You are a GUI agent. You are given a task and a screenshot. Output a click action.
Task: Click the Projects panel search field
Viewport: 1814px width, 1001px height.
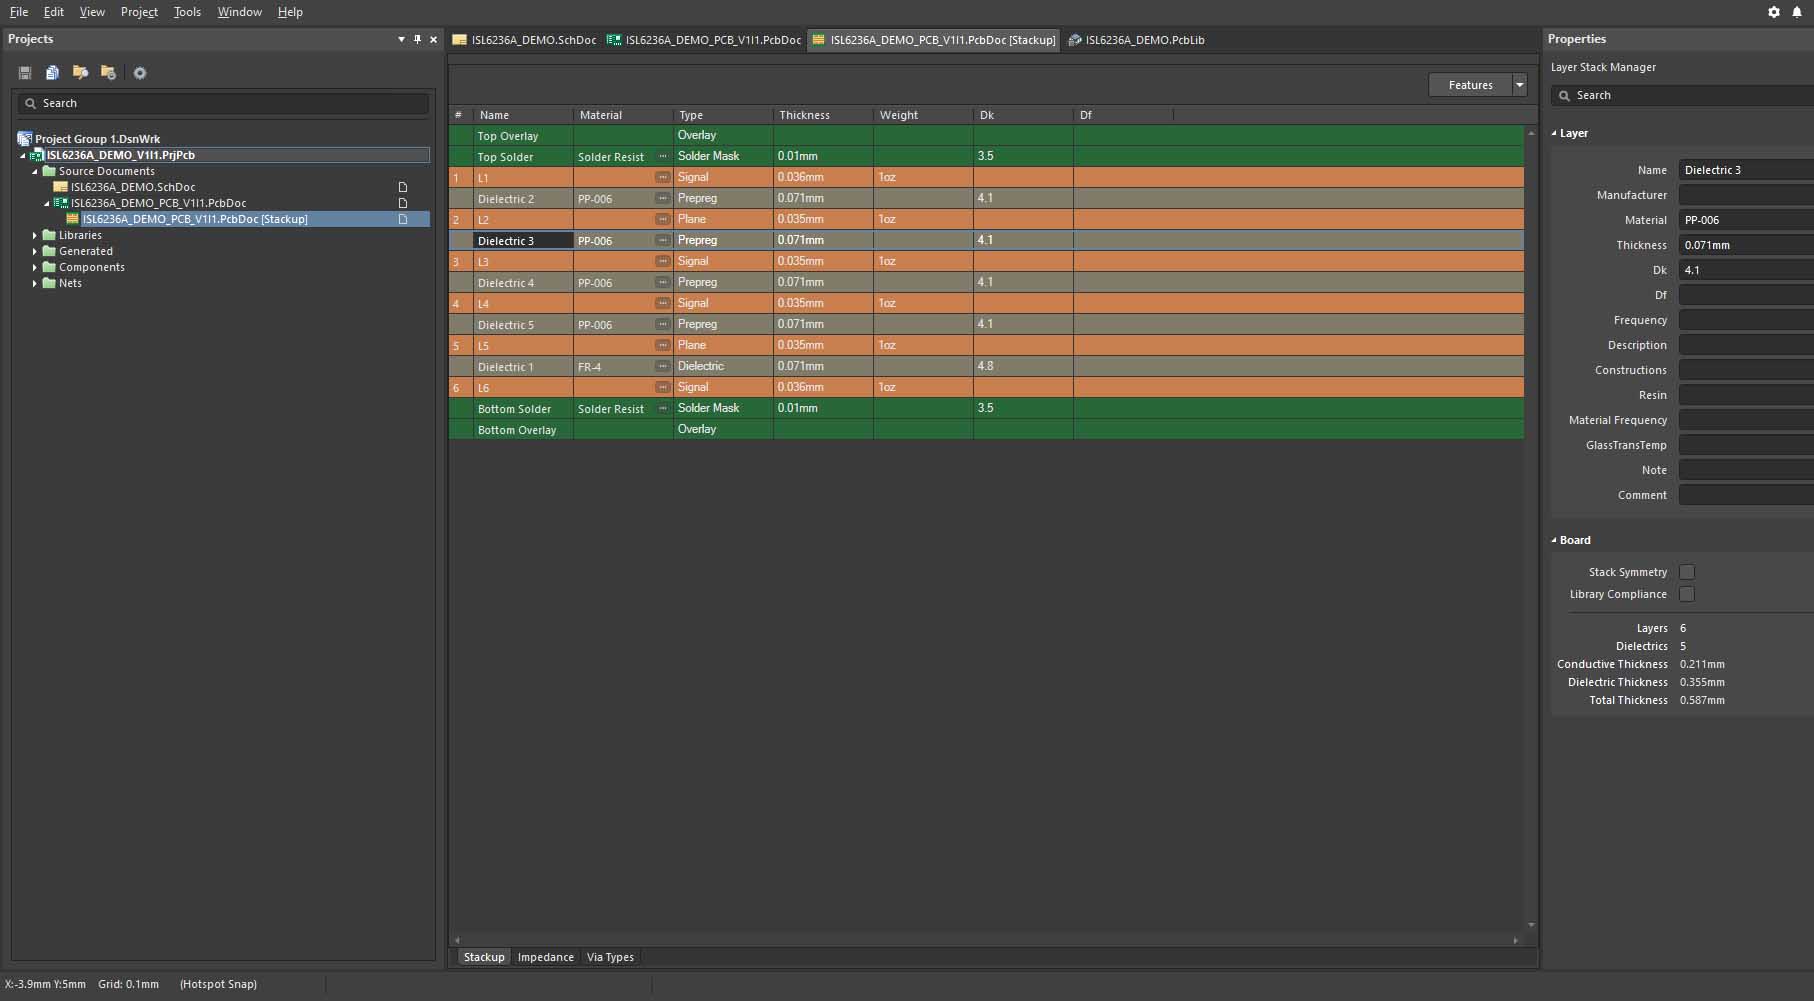coord(230,103)
